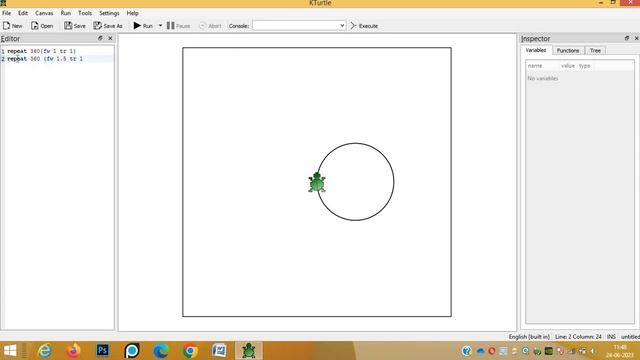Click inside the Console input field
Viewport: 640px width, 360px height.
click(x=296, y=26)
